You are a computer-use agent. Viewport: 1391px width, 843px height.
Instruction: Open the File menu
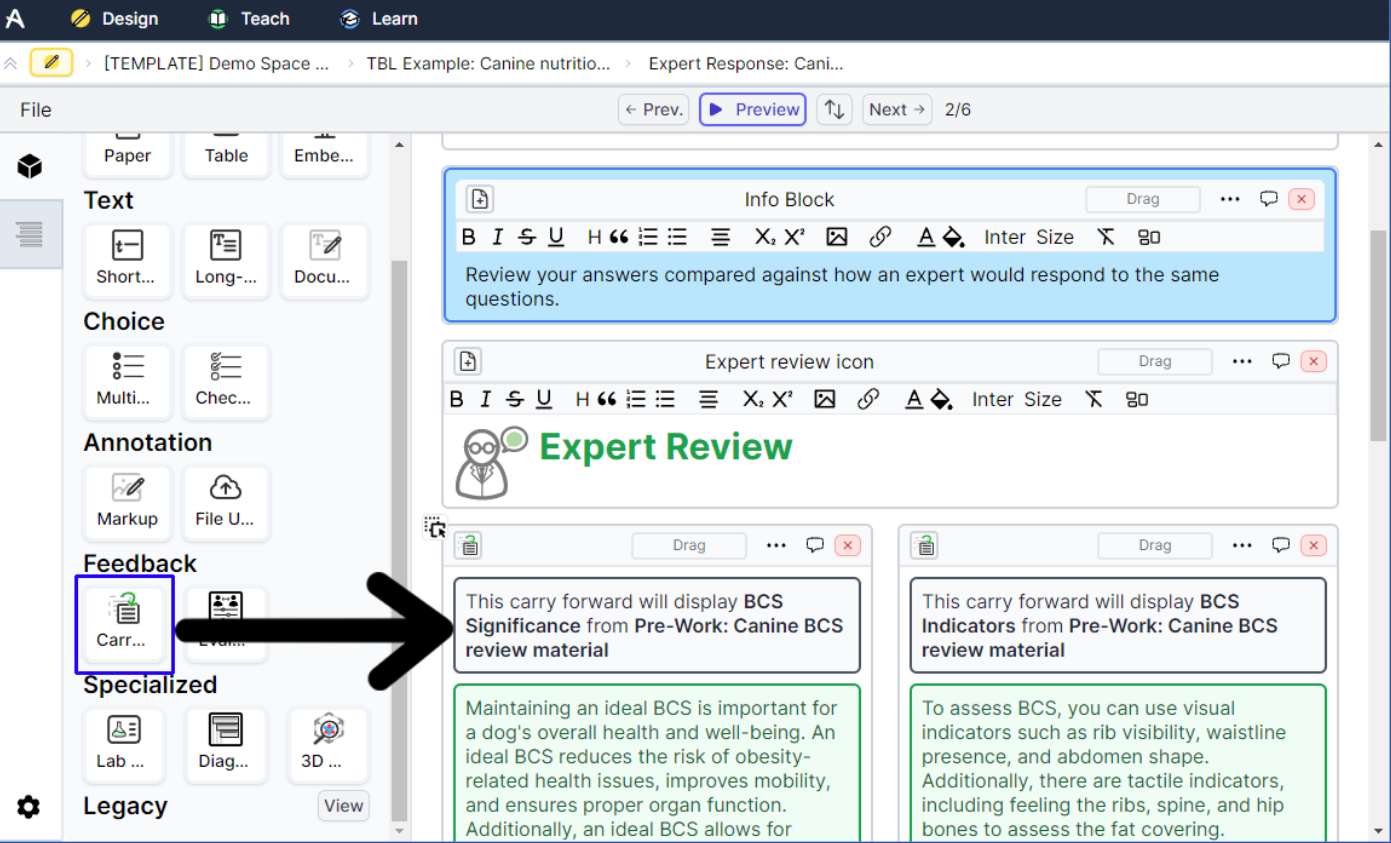click(36, 110)
